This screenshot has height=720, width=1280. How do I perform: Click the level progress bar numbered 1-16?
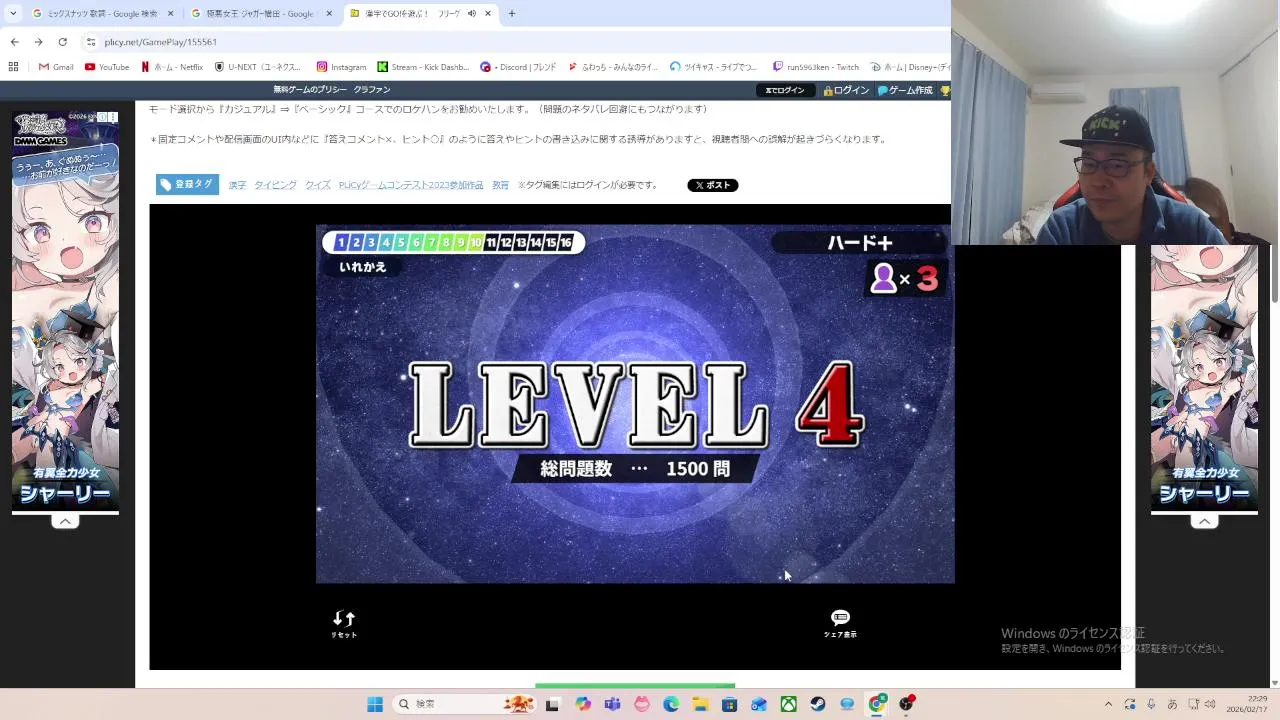tap(453, 242)
